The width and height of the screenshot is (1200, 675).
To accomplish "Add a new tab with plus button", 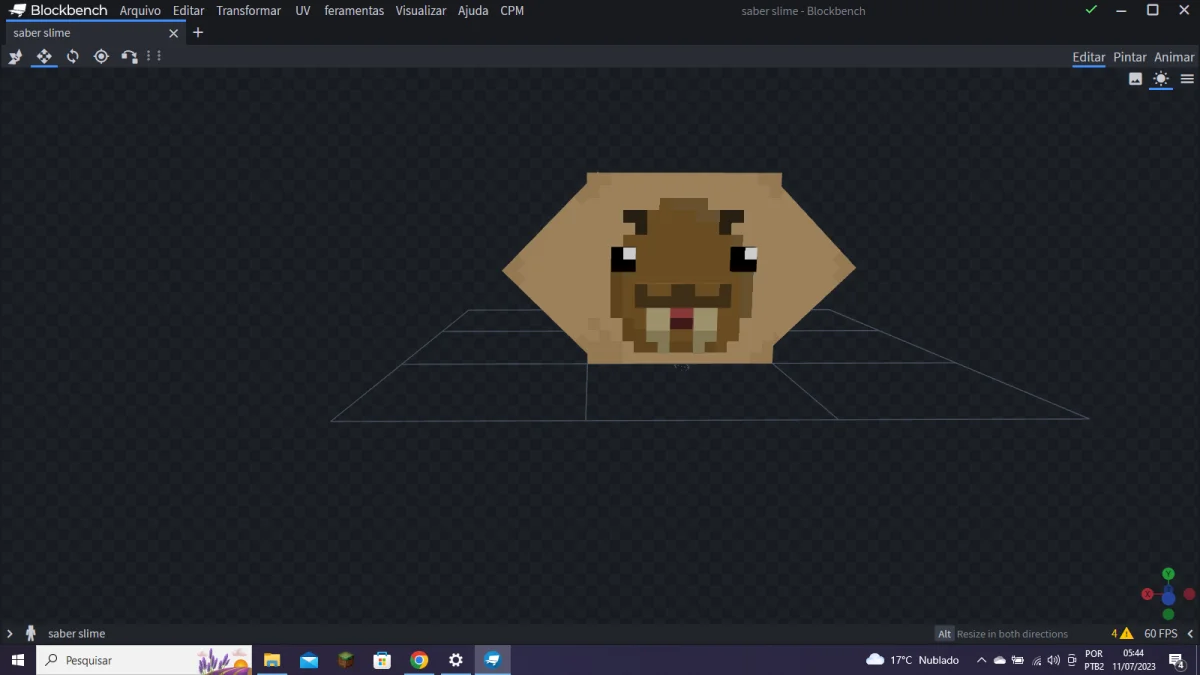I will coord(198,32).
